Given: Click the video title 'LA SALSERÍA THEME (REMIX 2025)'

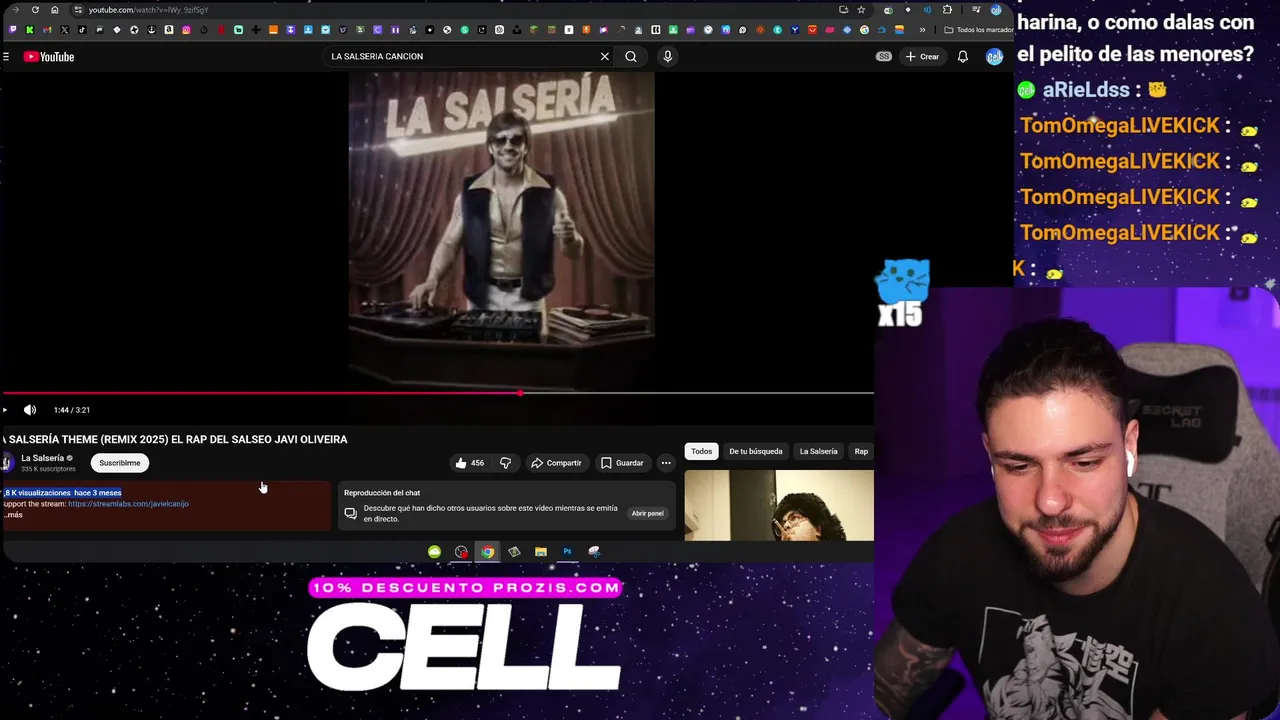Looking at the screenshot, I should click(84, 439).
